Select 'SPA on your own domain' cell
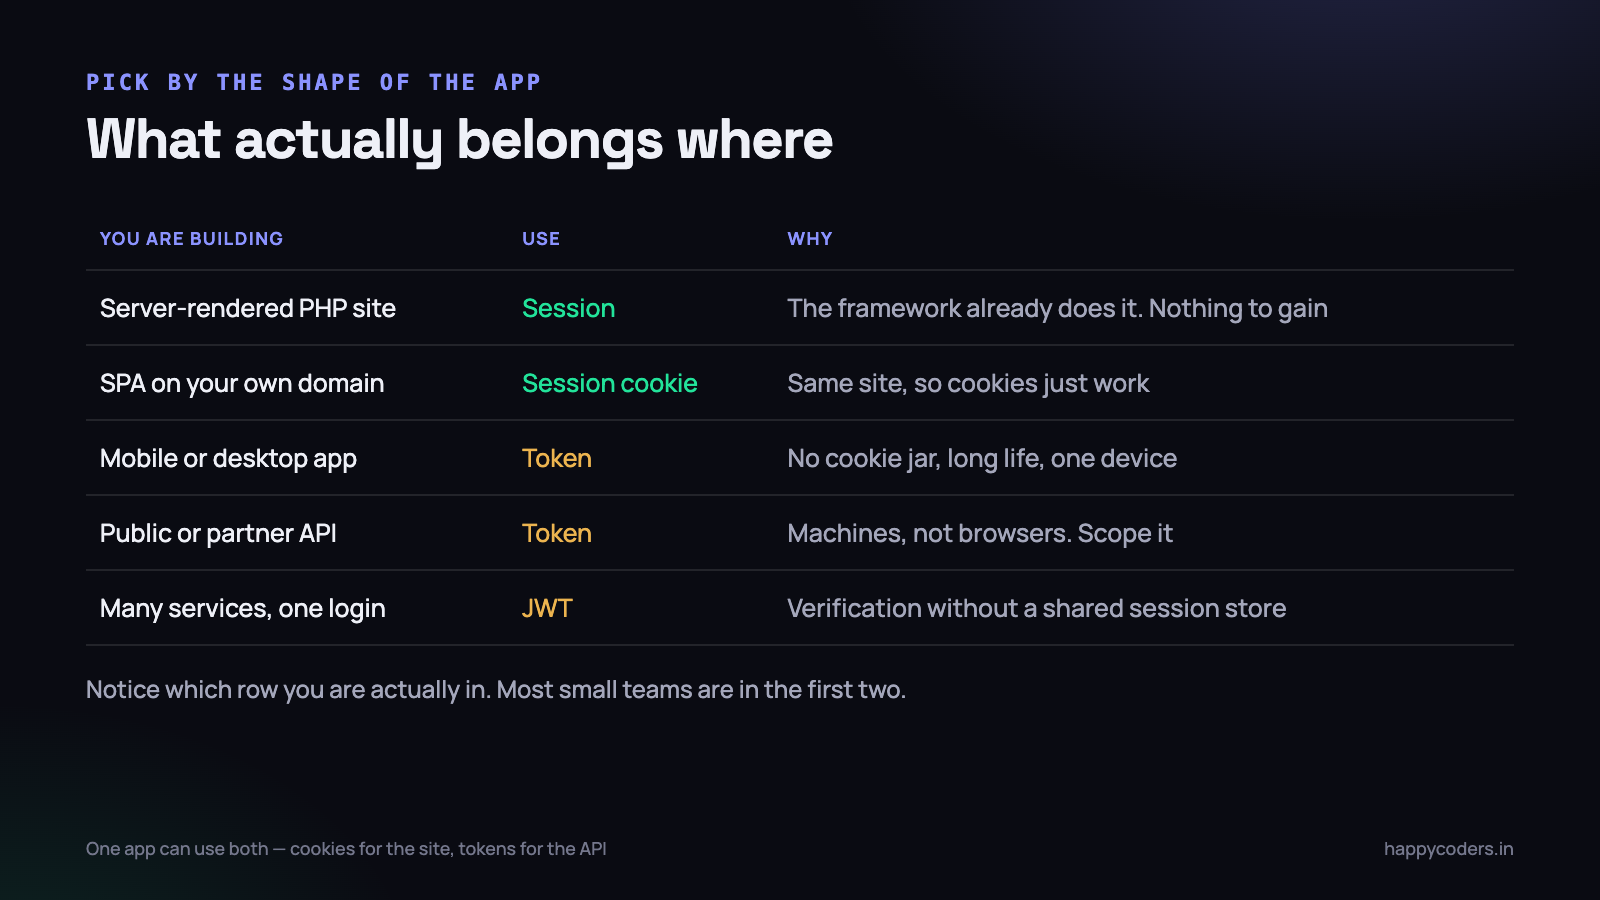 point(242,383)
